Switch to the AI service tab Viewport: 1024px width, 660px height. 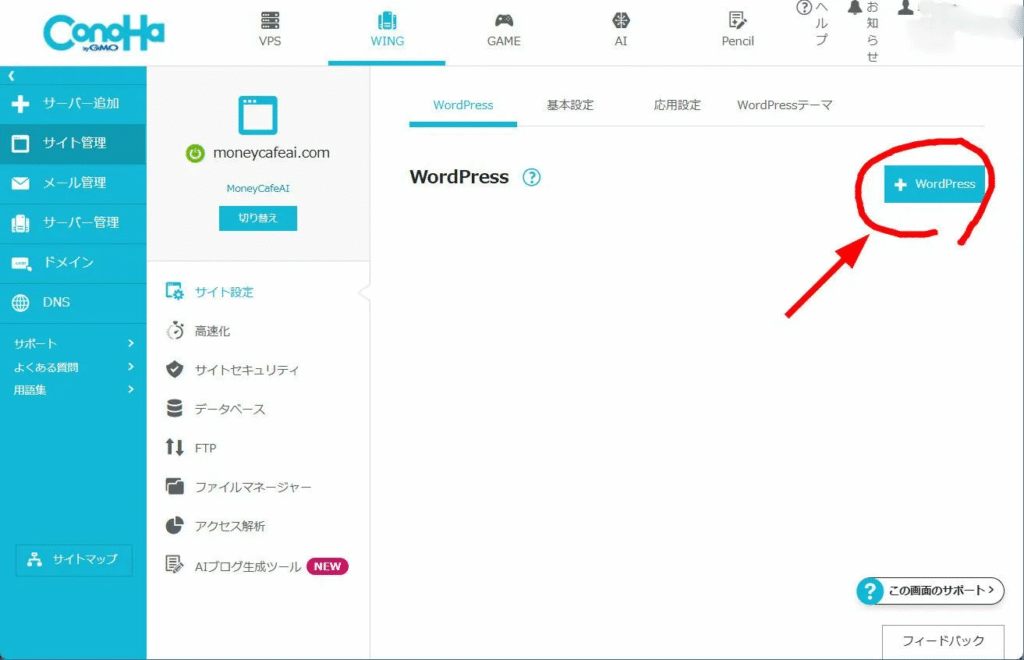tap(620, 30)
